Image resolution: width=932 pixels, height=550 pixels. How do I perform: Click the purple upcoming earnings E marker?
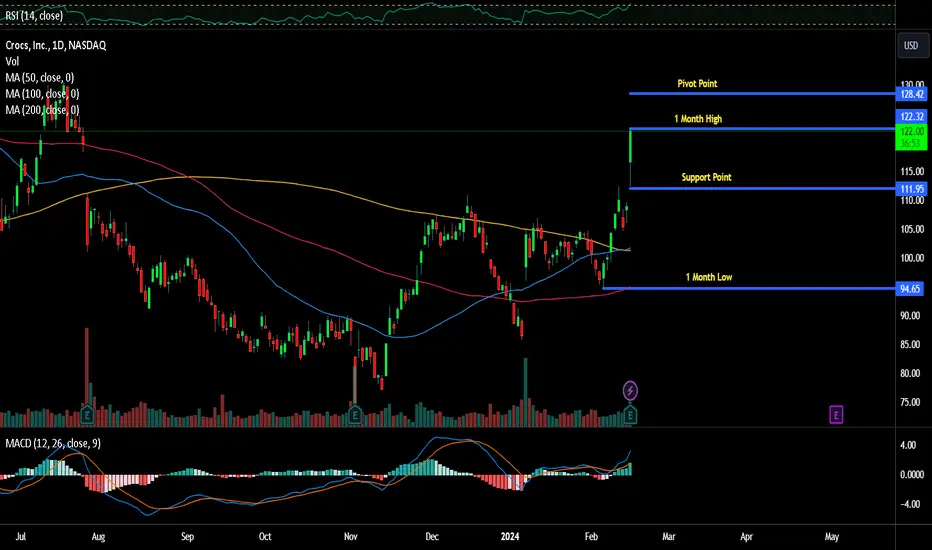point(836,414)
